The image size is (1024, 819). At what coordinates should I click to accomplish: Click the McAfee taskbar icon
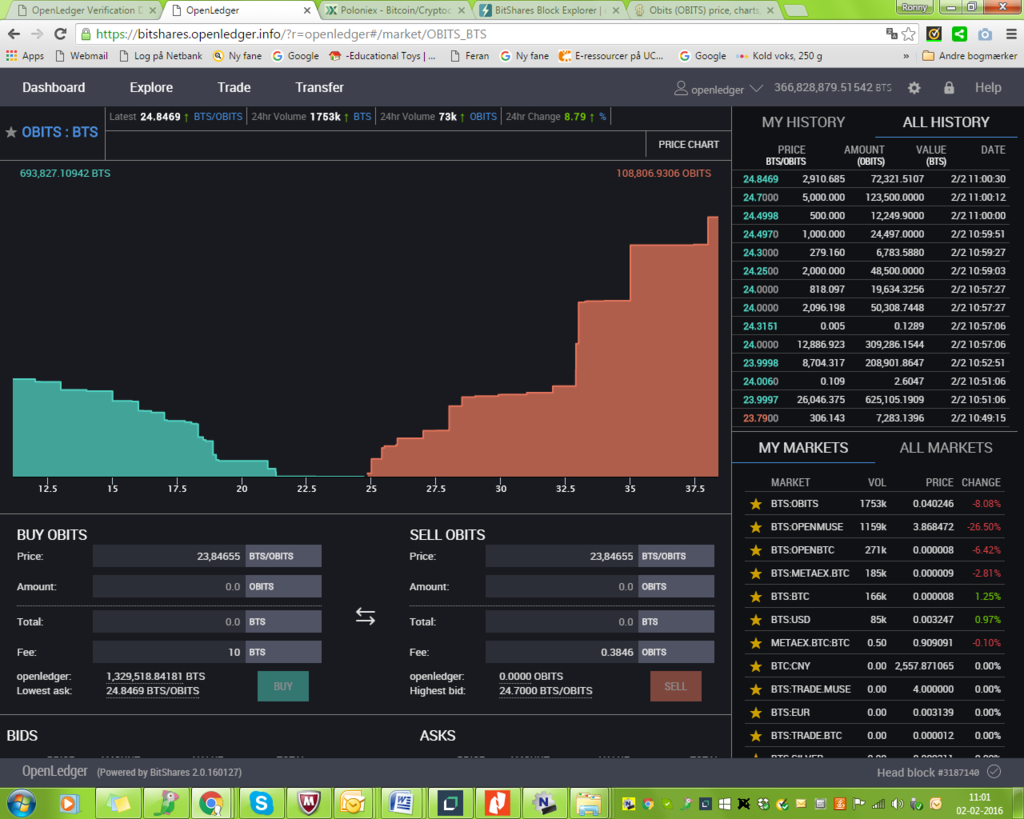coord(308,803)
